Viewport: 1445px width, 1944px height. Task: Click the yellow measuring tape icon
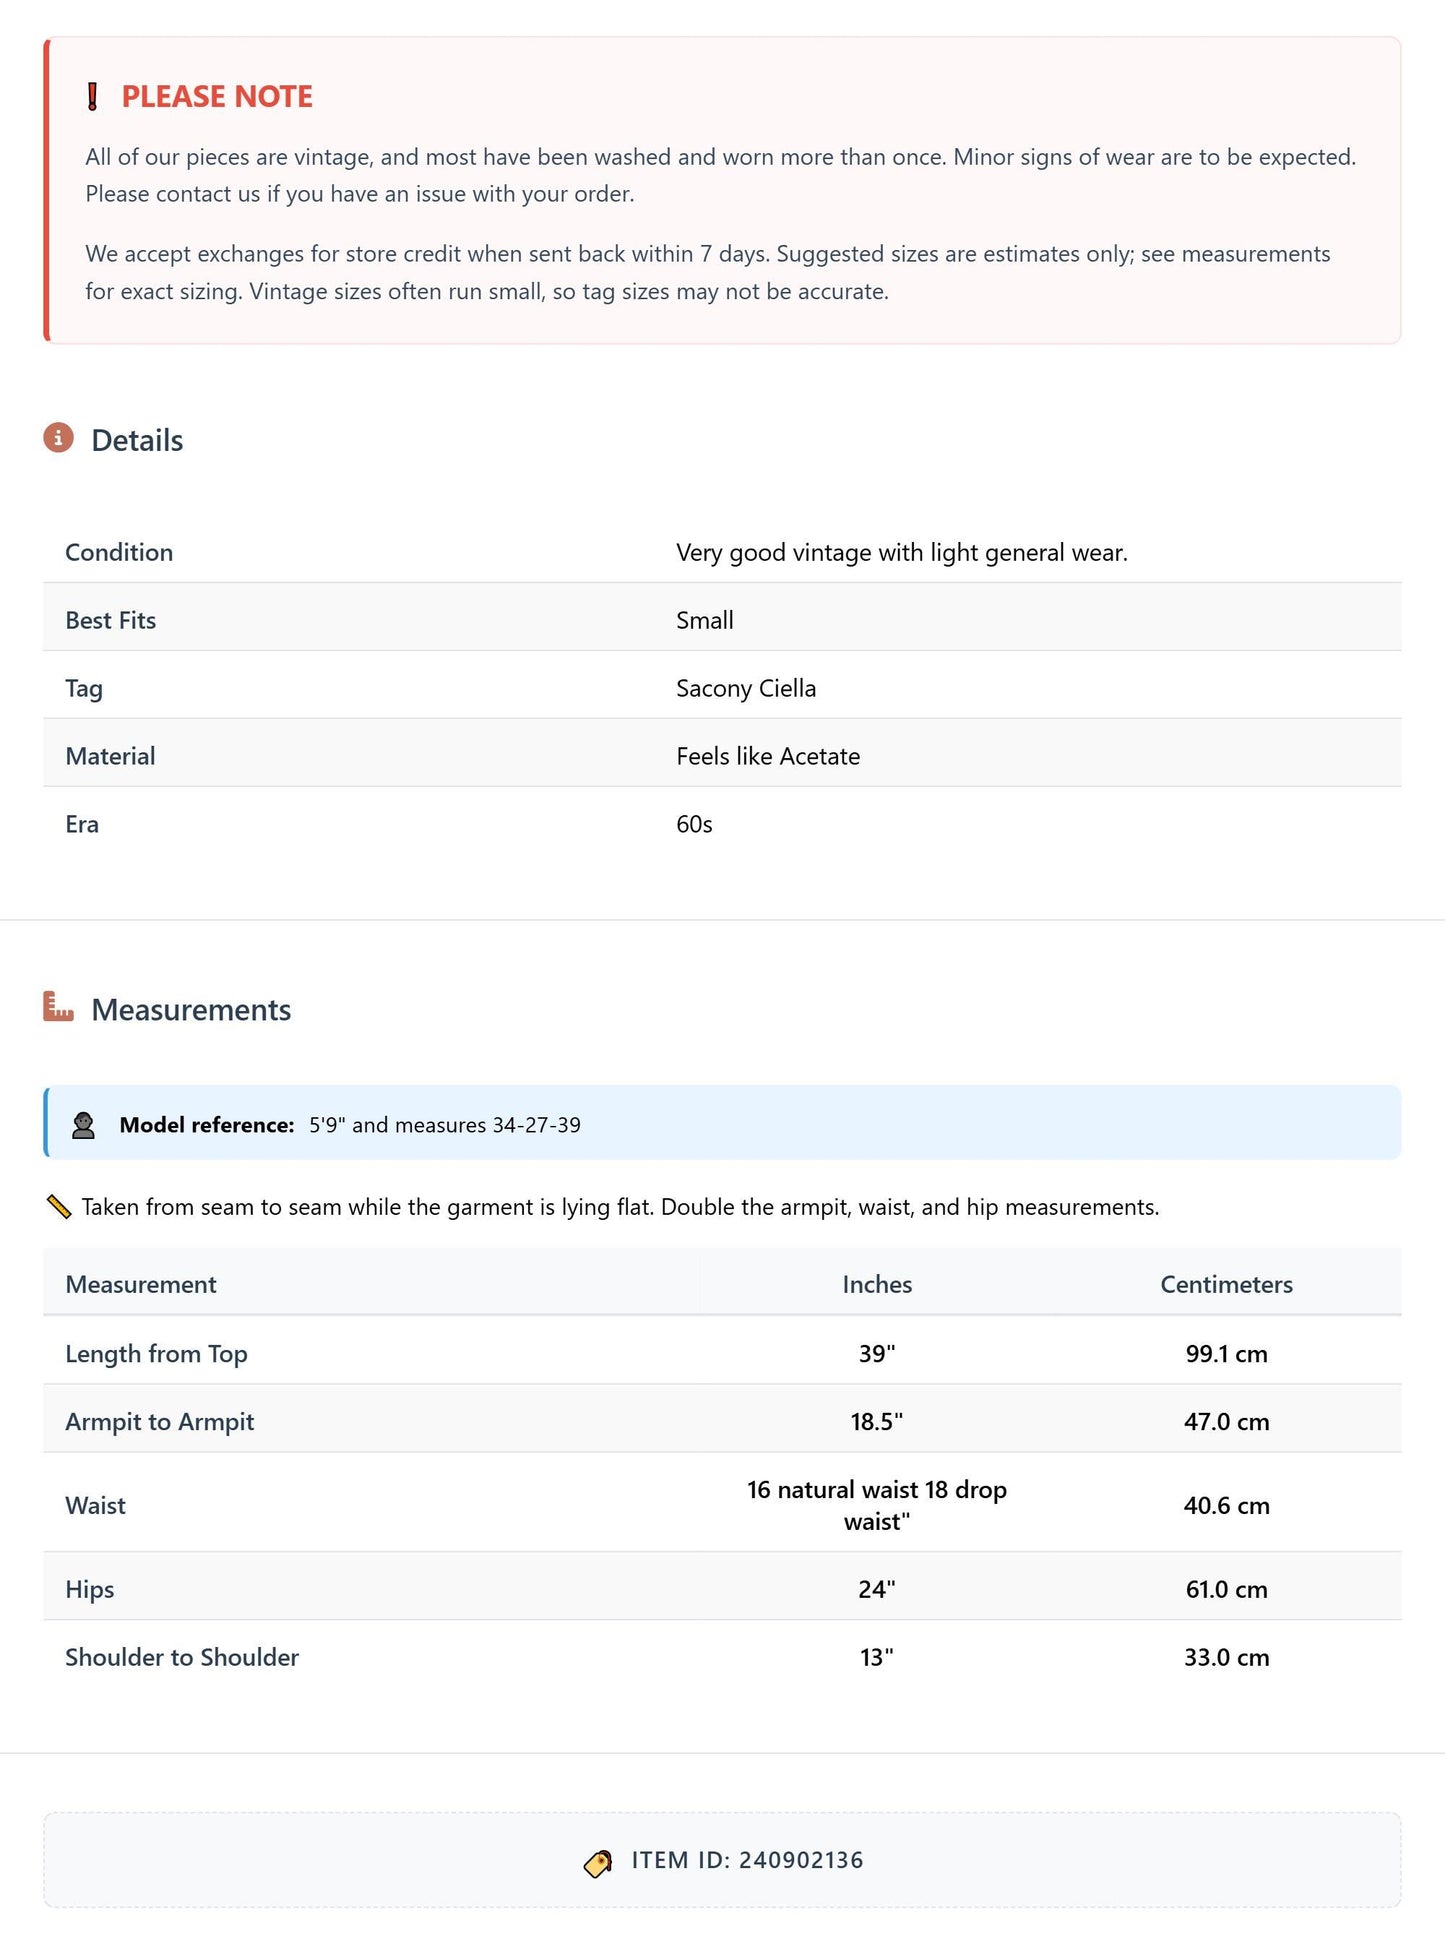[x=59, y=1207]
